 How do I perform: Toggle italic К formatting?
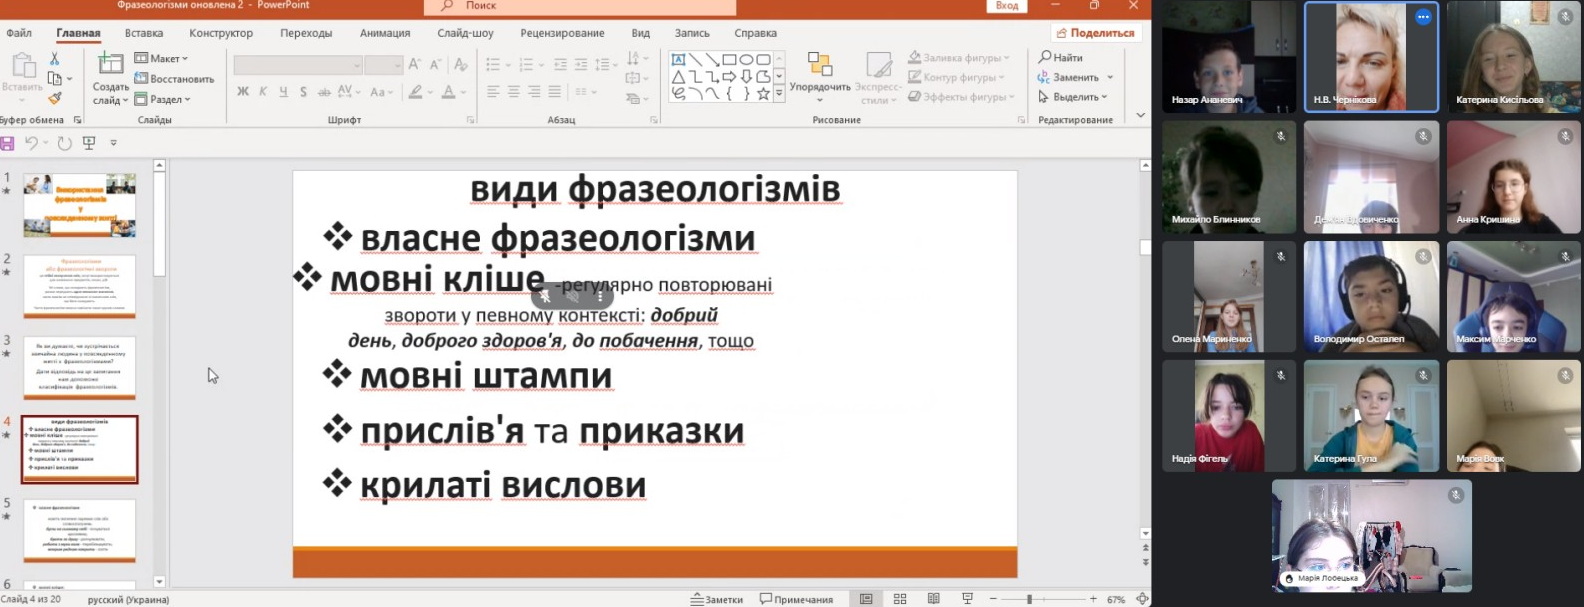pos(263,92)
